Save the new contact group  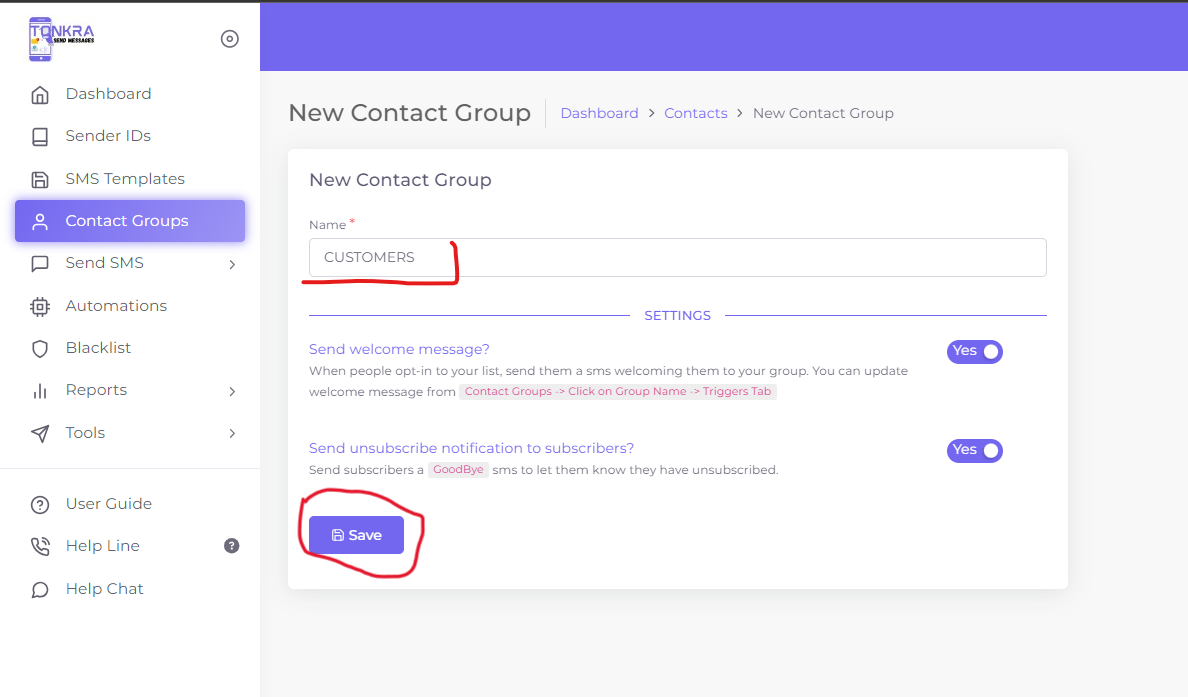(x=356, y=535)
